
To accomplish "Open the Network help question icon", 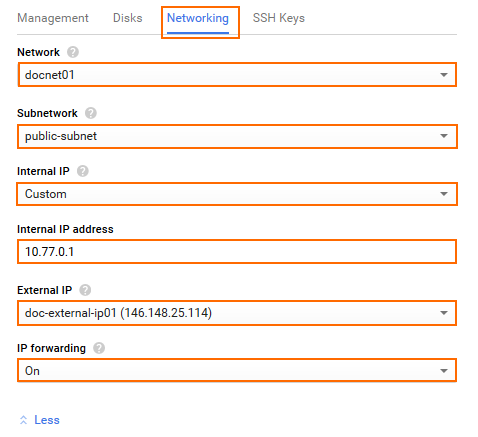I will (x=73, y=52).
